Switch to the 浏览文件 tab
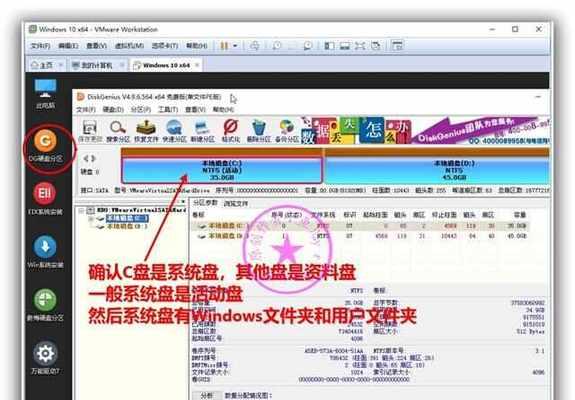Image resolution: width=575 pixels, height=400 pixels. coord(236,203)
